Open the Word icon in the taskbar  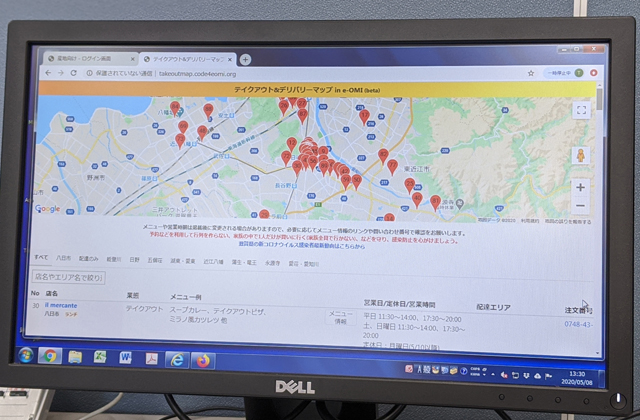click(x=126, y=357)
